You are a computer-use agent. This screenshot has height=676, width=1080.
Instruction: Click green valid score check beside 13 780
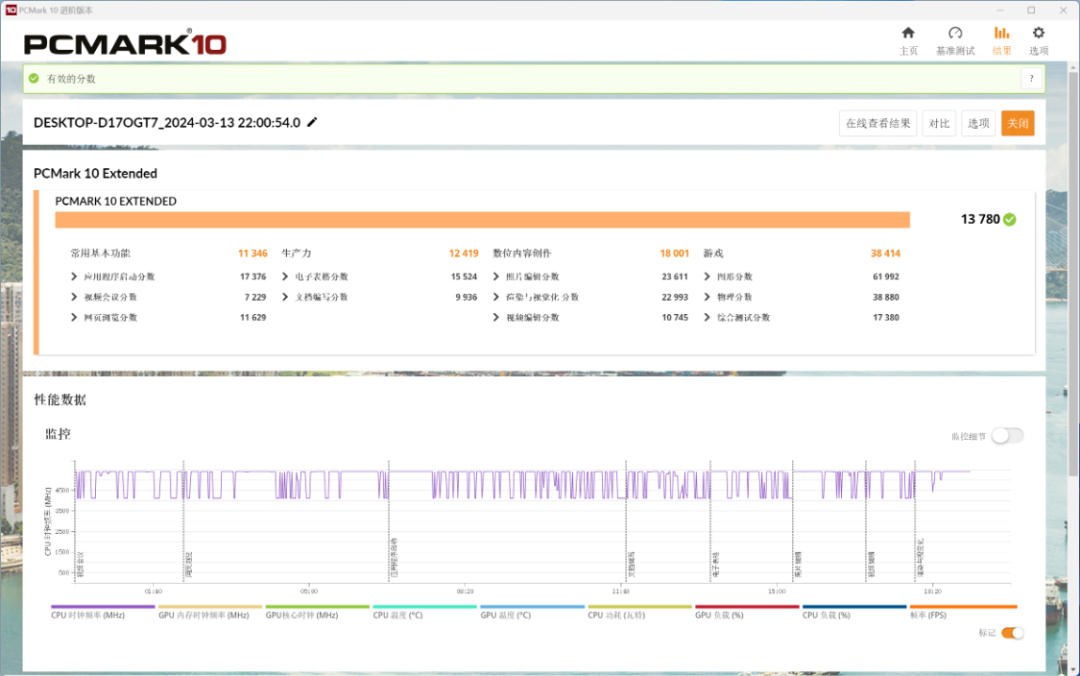1010,219
